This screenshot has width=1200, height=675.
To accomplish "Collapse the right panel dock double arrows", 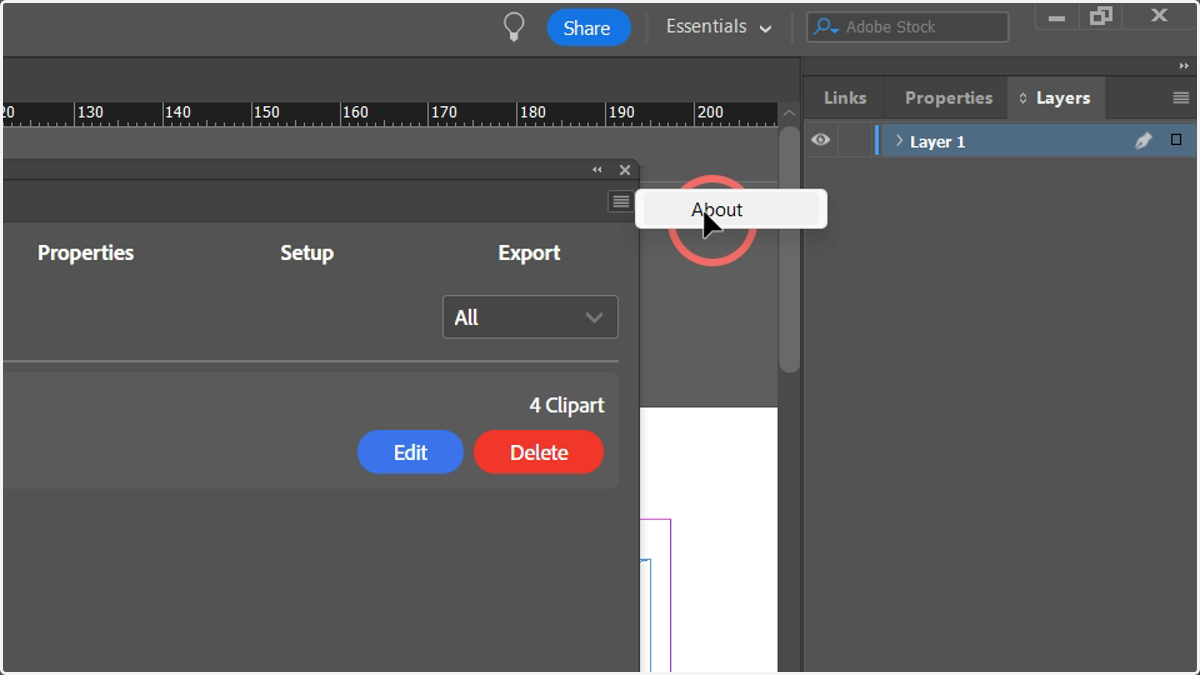I will tap(1185, 66).
